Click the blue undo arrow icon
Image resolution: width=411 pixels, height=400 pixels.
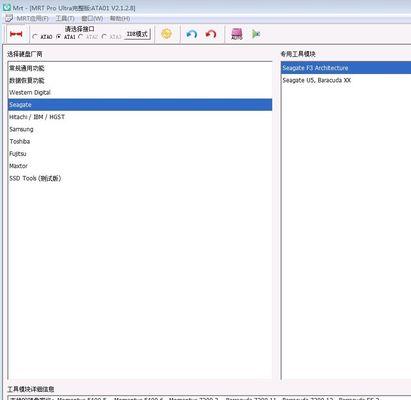pyautogui.click(x=191, y=34)
